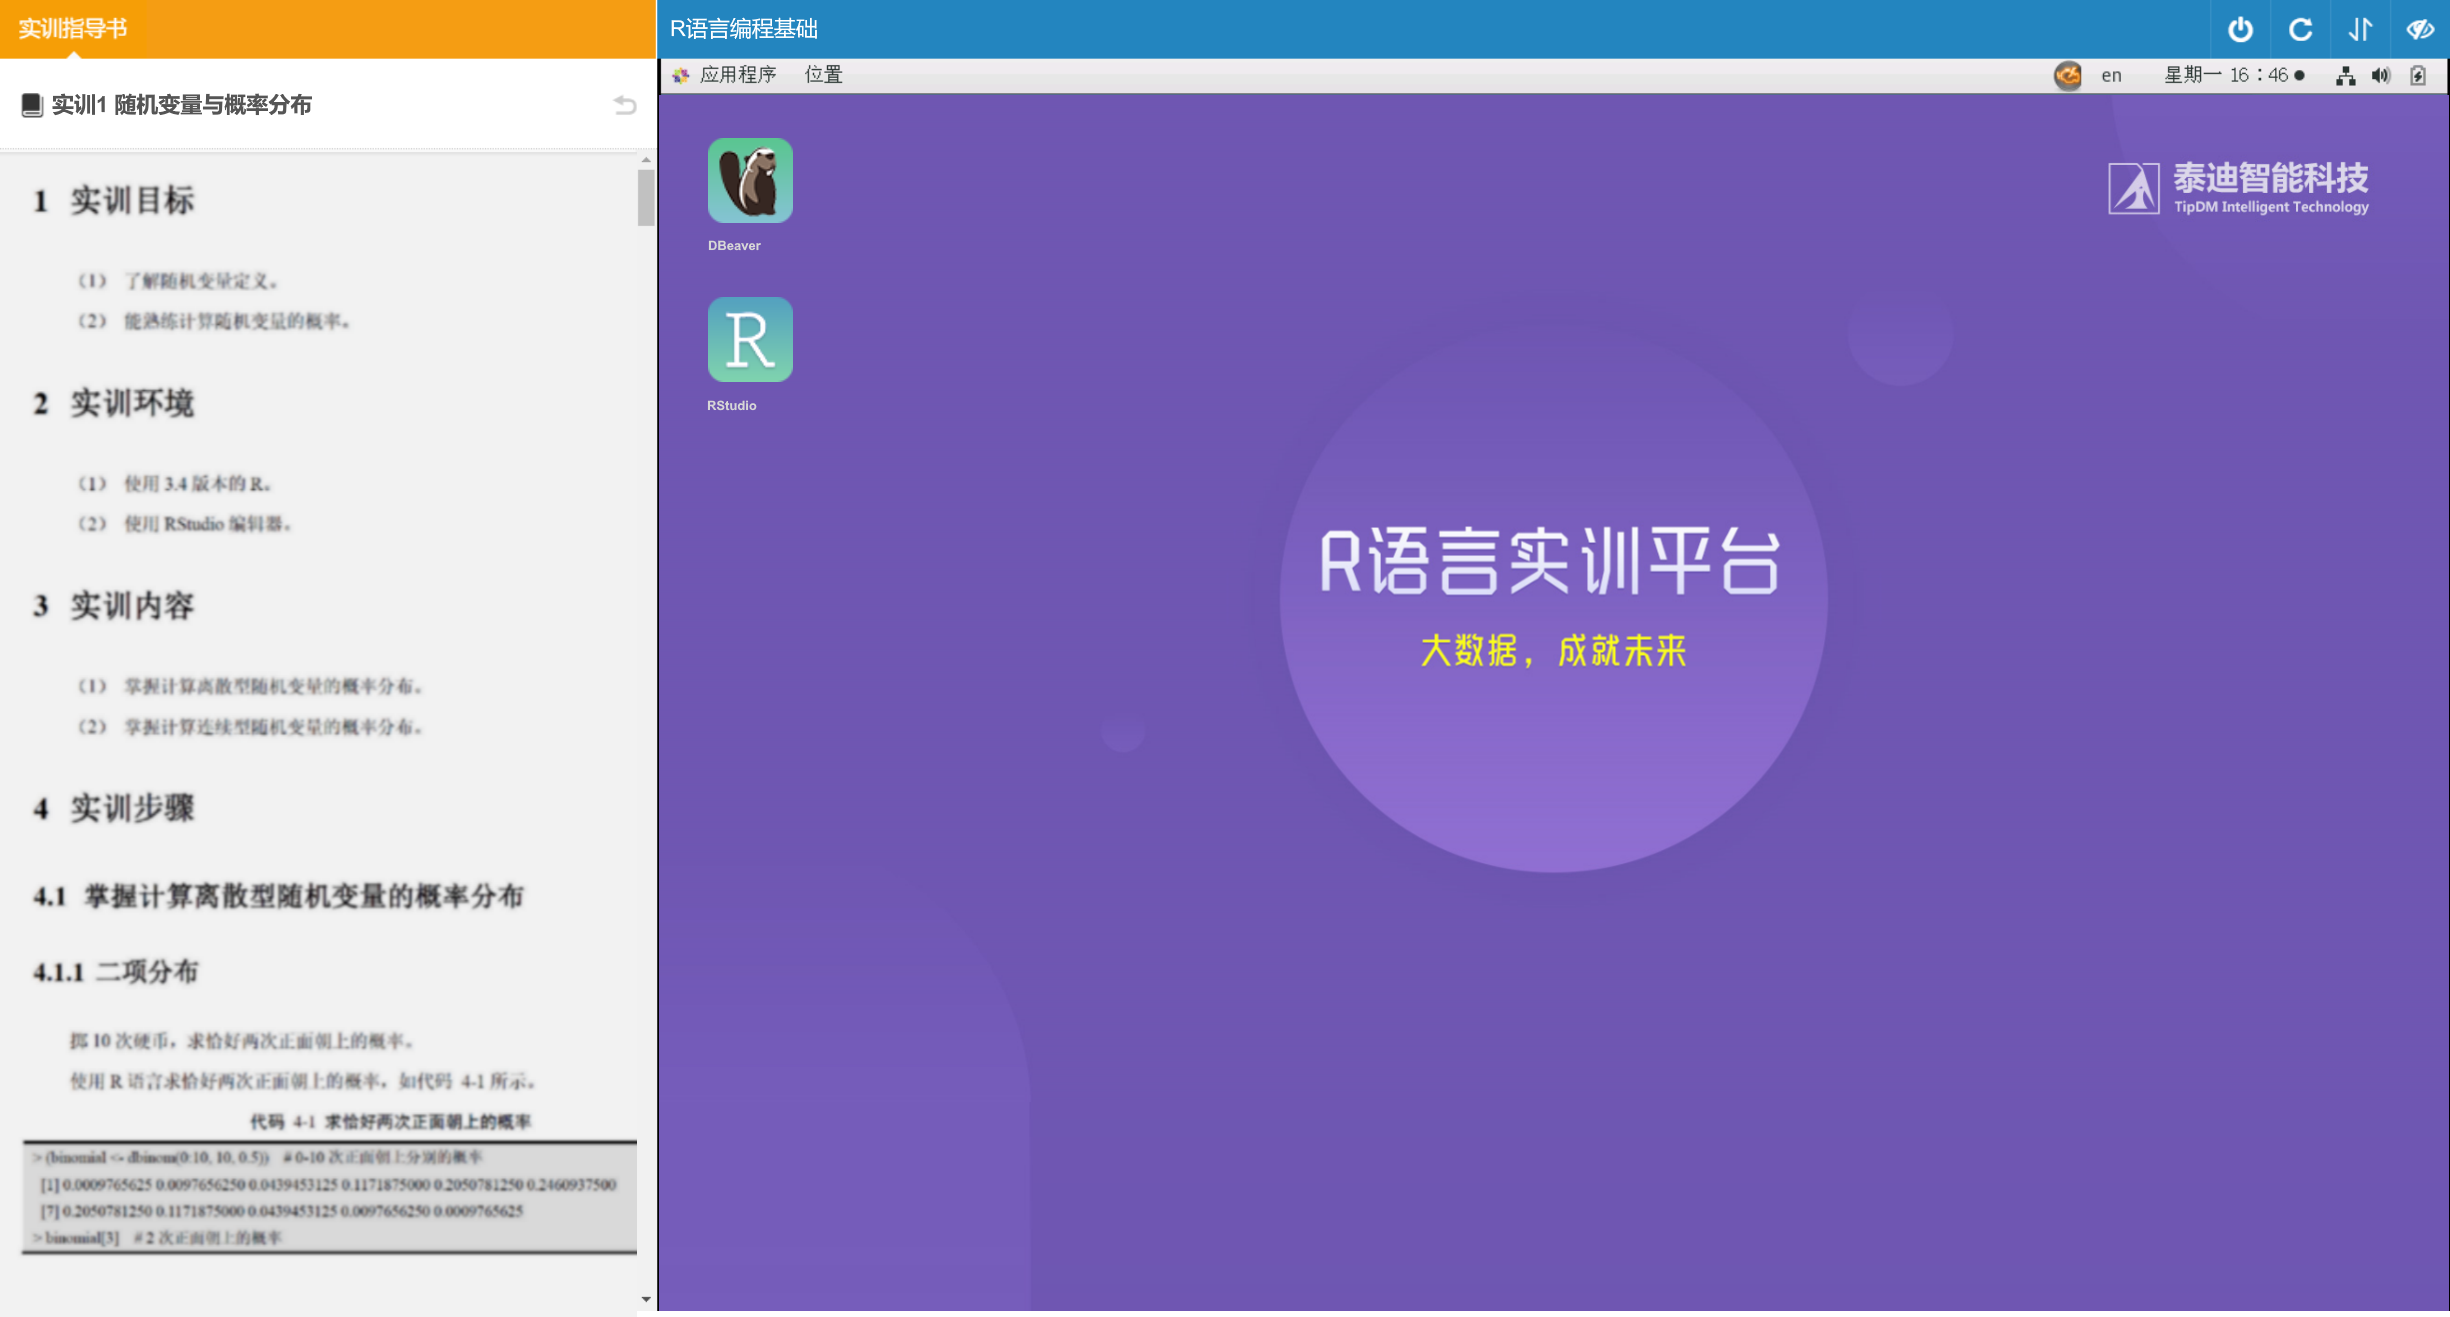Click the text 了解随机变量定义
Viewport: 2450px width, 1317px height.
201,281
